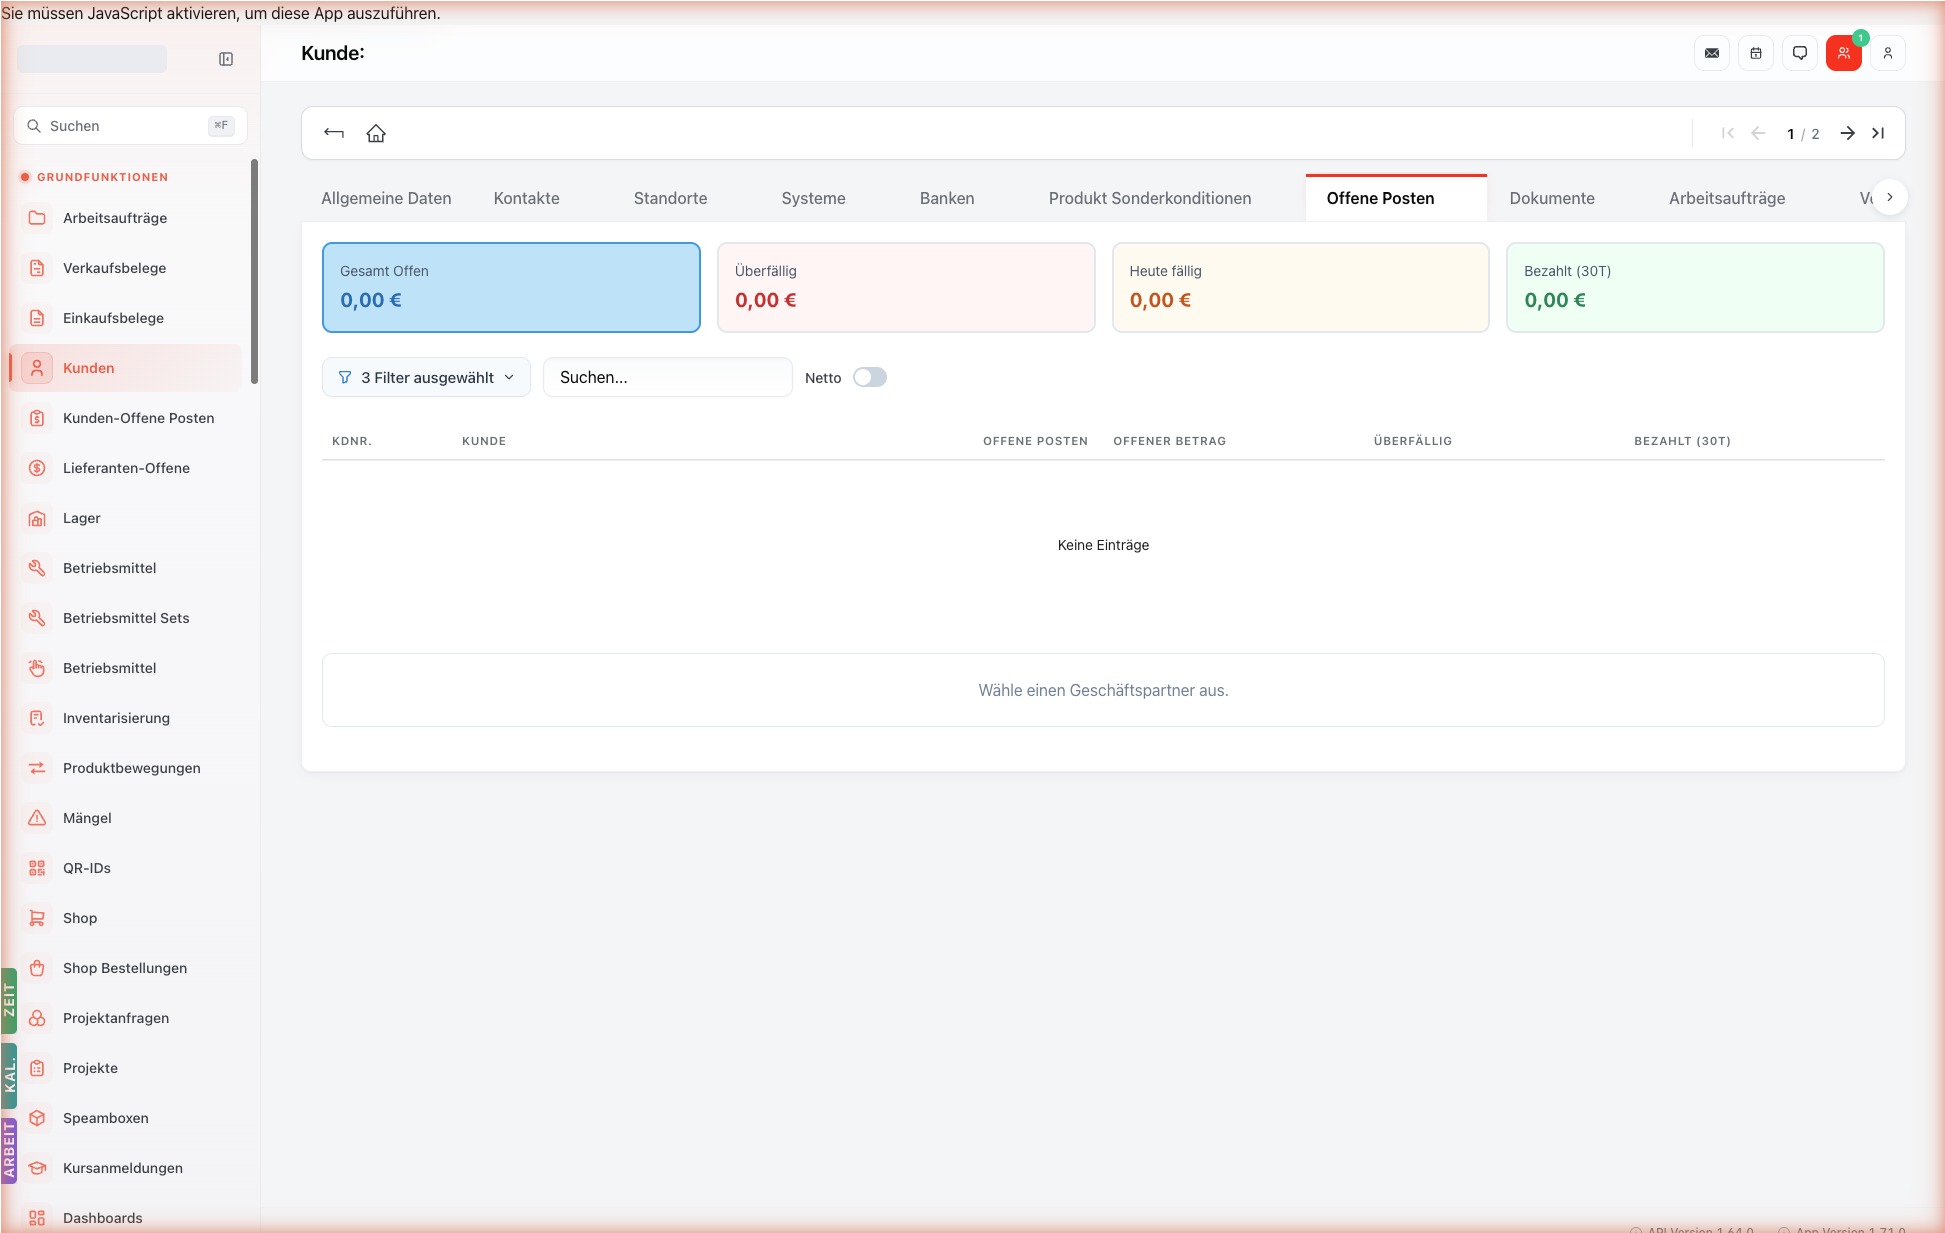Open Kunden-Offene Posten in sidebar
Viewport: 1945px width, 1233px height.
(x=127, y=418)
